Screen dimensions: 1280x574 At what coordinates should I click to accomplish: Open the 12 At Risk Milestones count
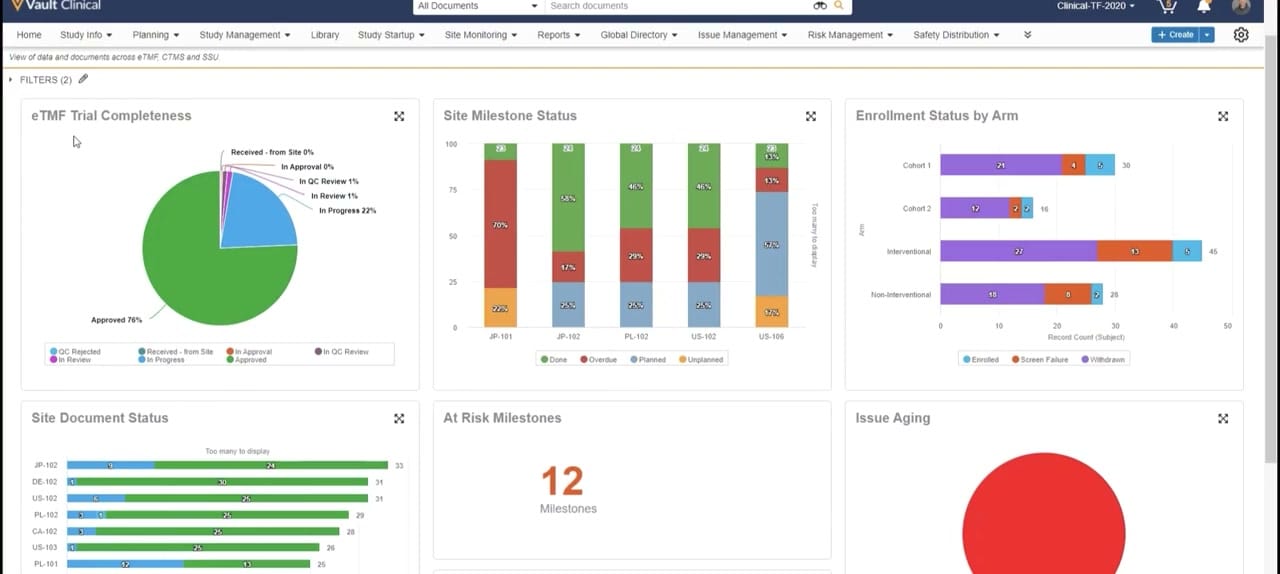tap(562, 482)
